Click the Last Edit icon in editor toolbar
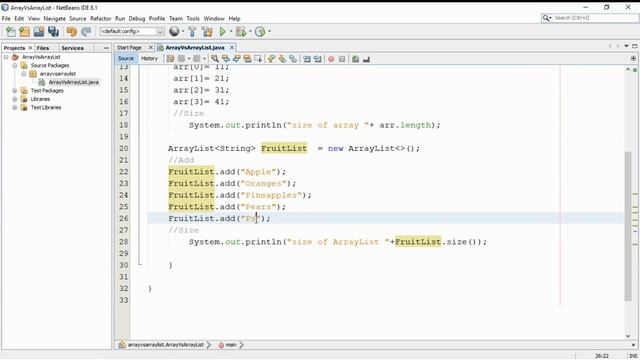Image resolution: width=640 pixels, height=360 pixels. pyautogui.click(x=170, y=59)
